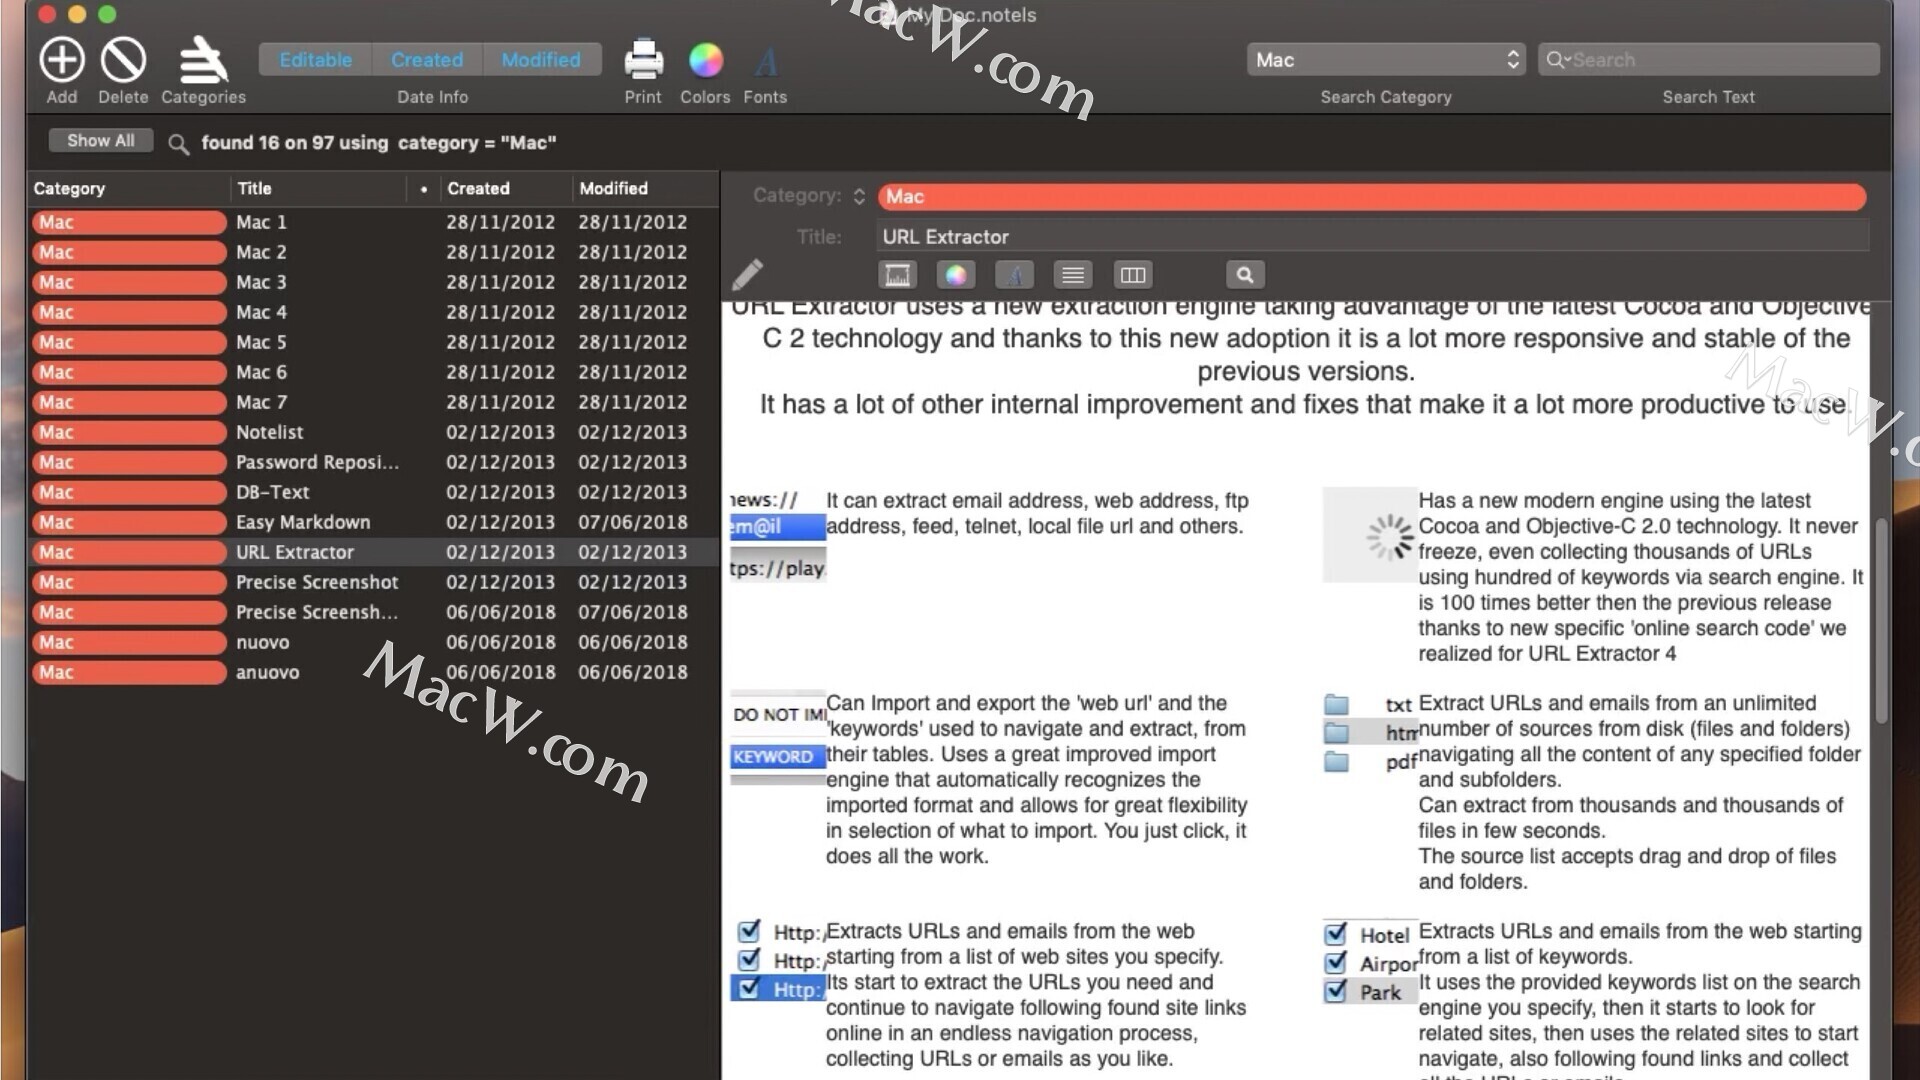The image size is (1920, 1080).
Task: Toggle the Created date info segment
Action: (x=427, y=60)
